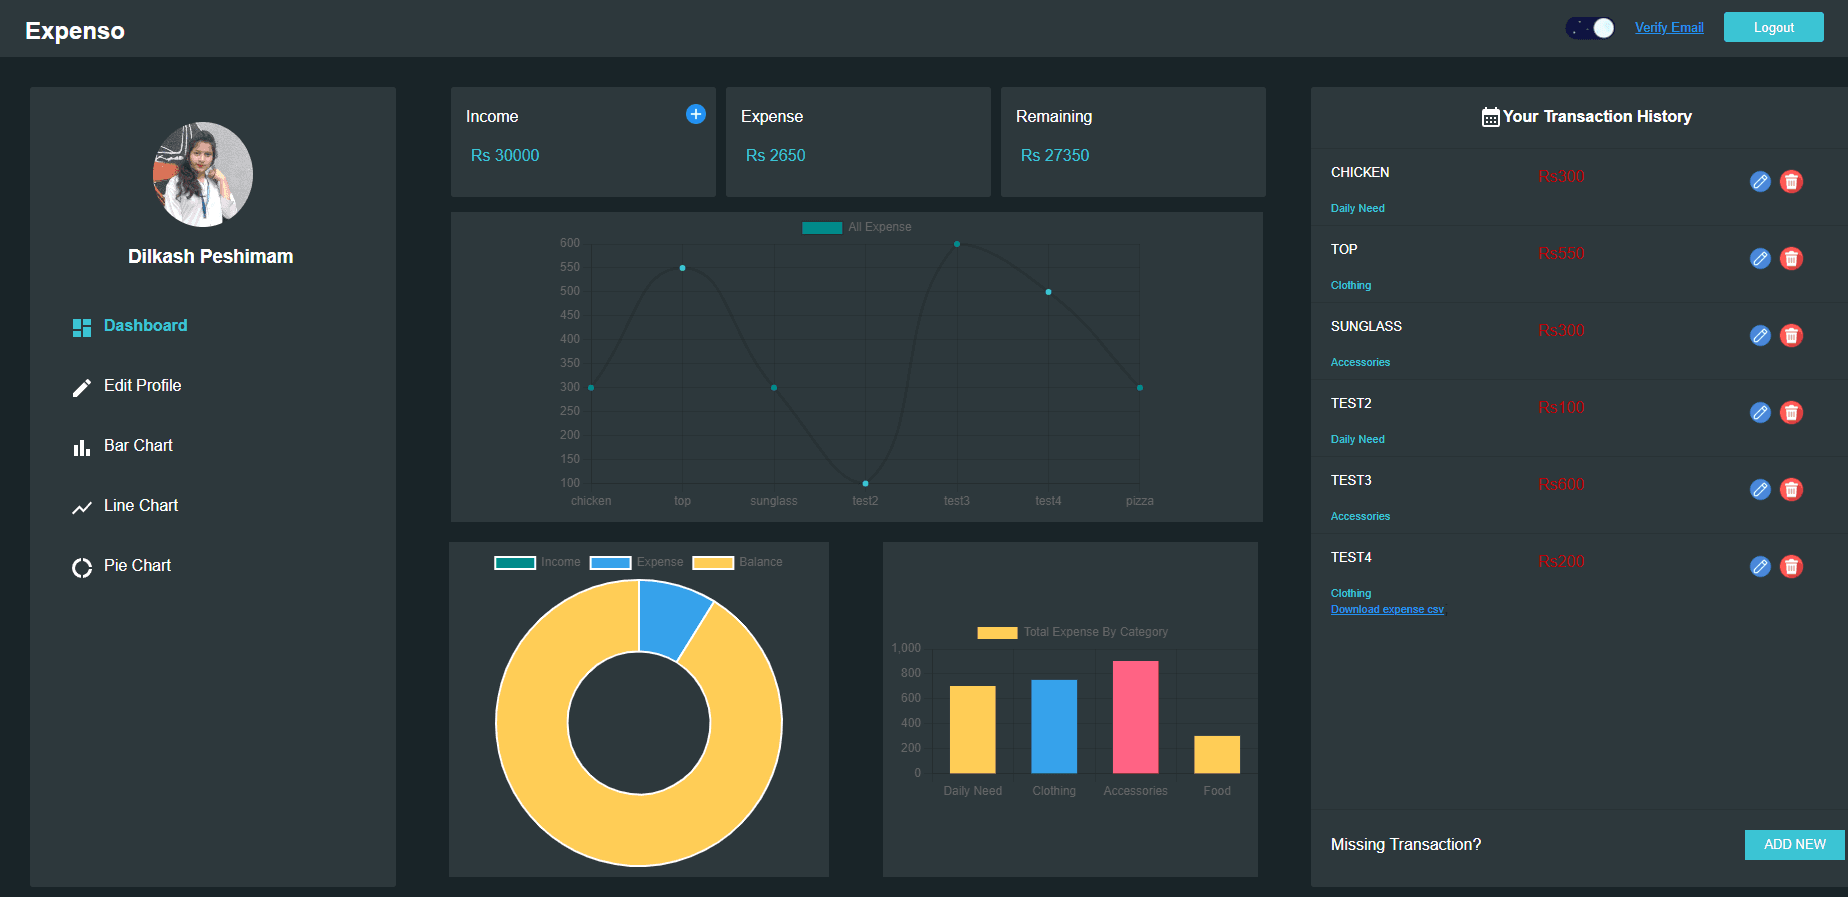Click the add income plus icon
Image resolution: width=1848 pixels, height=897 pixels.
click(x=696, y=115)
